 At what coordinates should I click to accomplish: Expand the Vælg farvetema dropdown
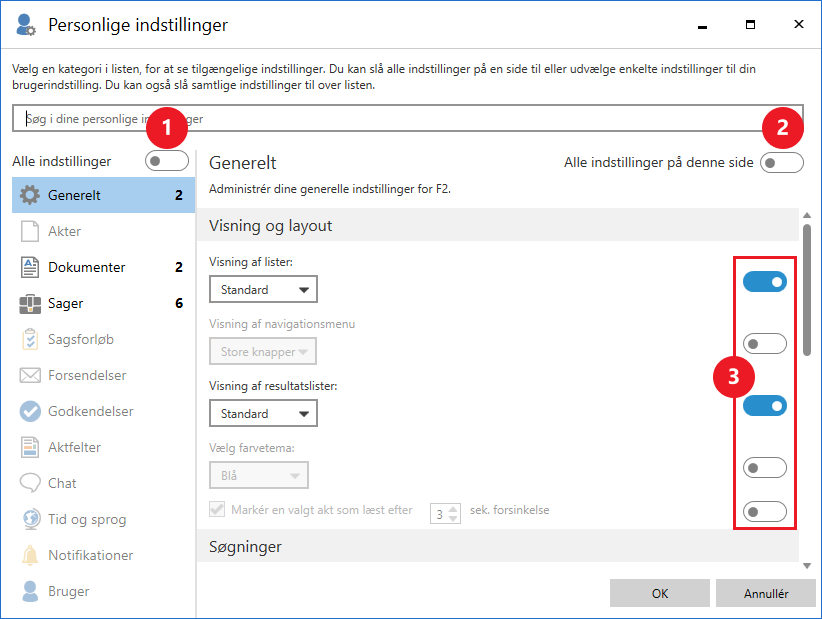[x=258, y=475]
